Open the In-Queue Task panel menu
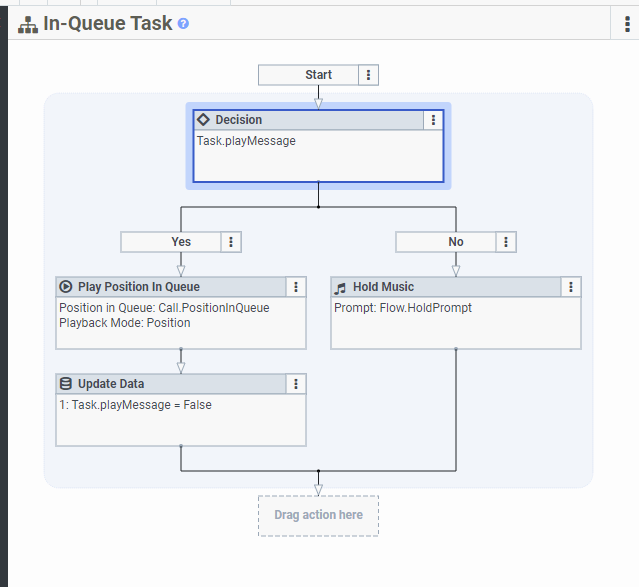Image resolution: width=639 pixels, height=587 pixels. (x=627, y=24)
